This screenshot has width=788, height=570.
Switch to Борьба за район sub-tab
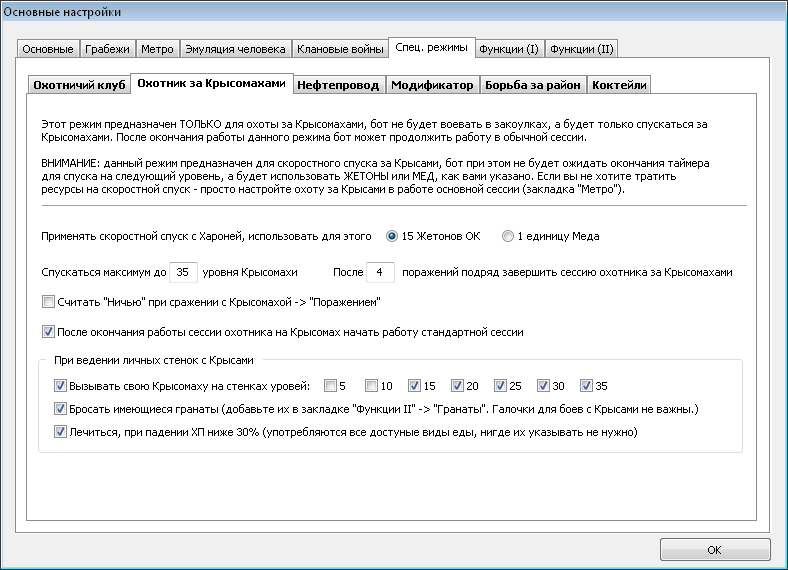[533, 85]
